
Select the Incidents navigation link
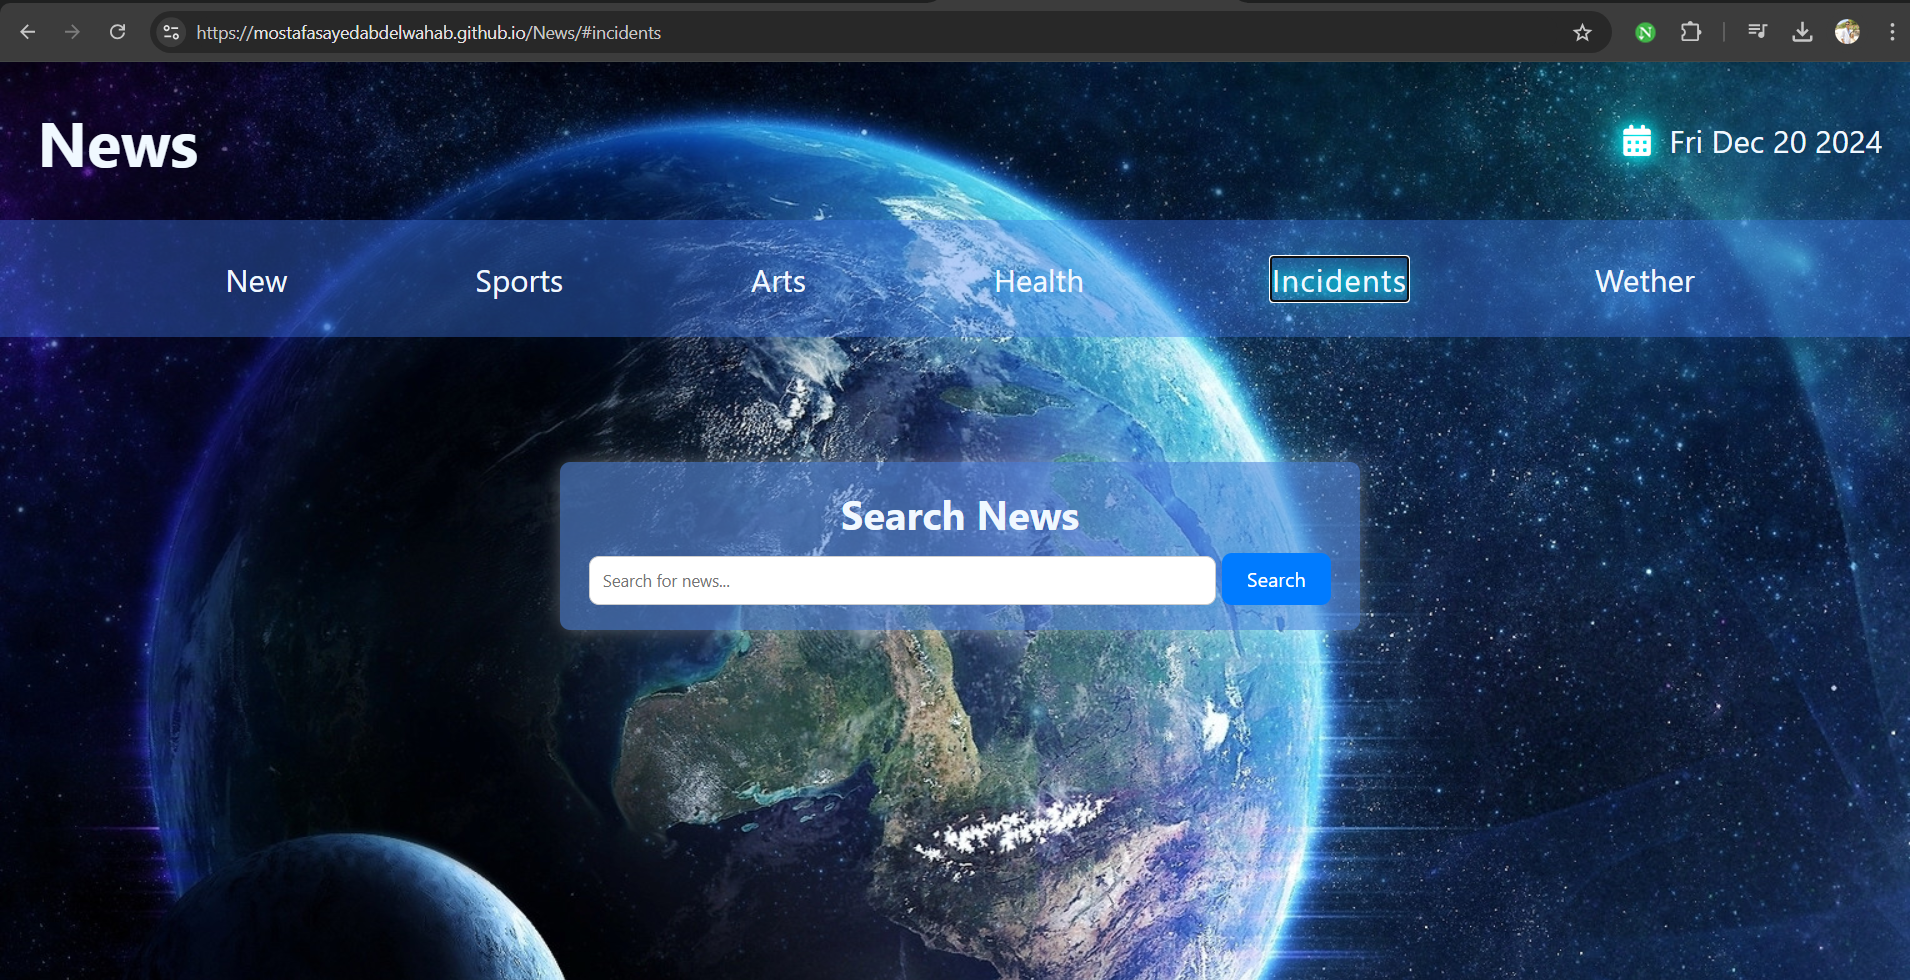[x=1339, y=280]
